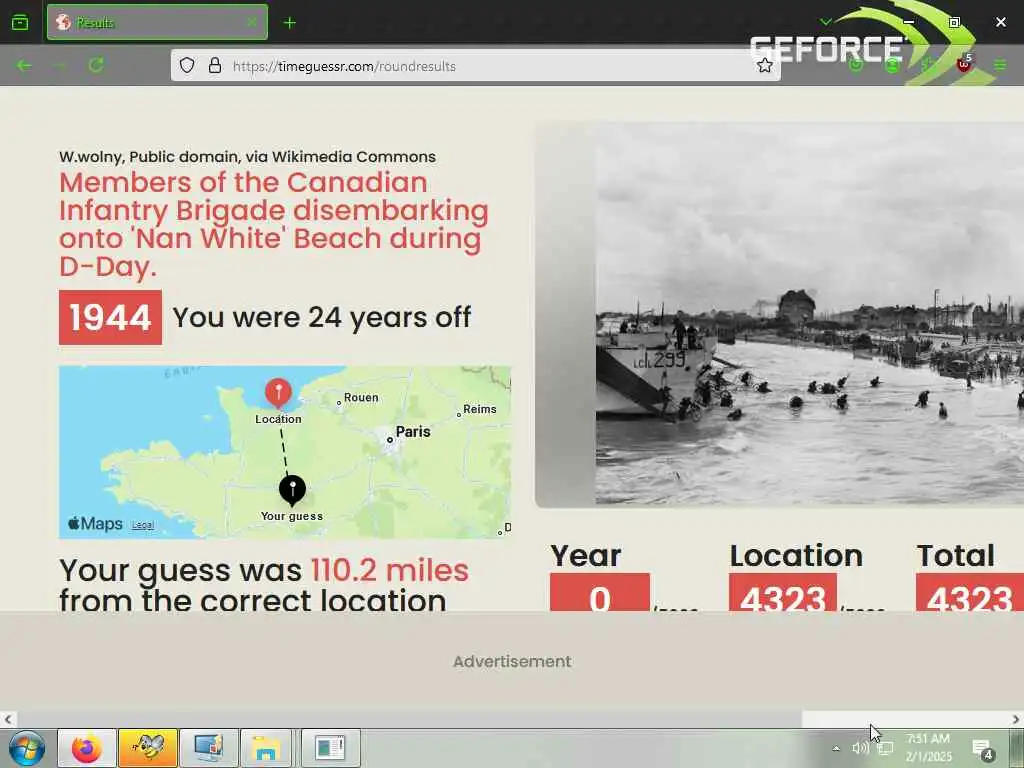The height and width of the screenshot is (768, 1024).
Task: Click the red '110.2 miles' distance text
Action: point(389,570)
